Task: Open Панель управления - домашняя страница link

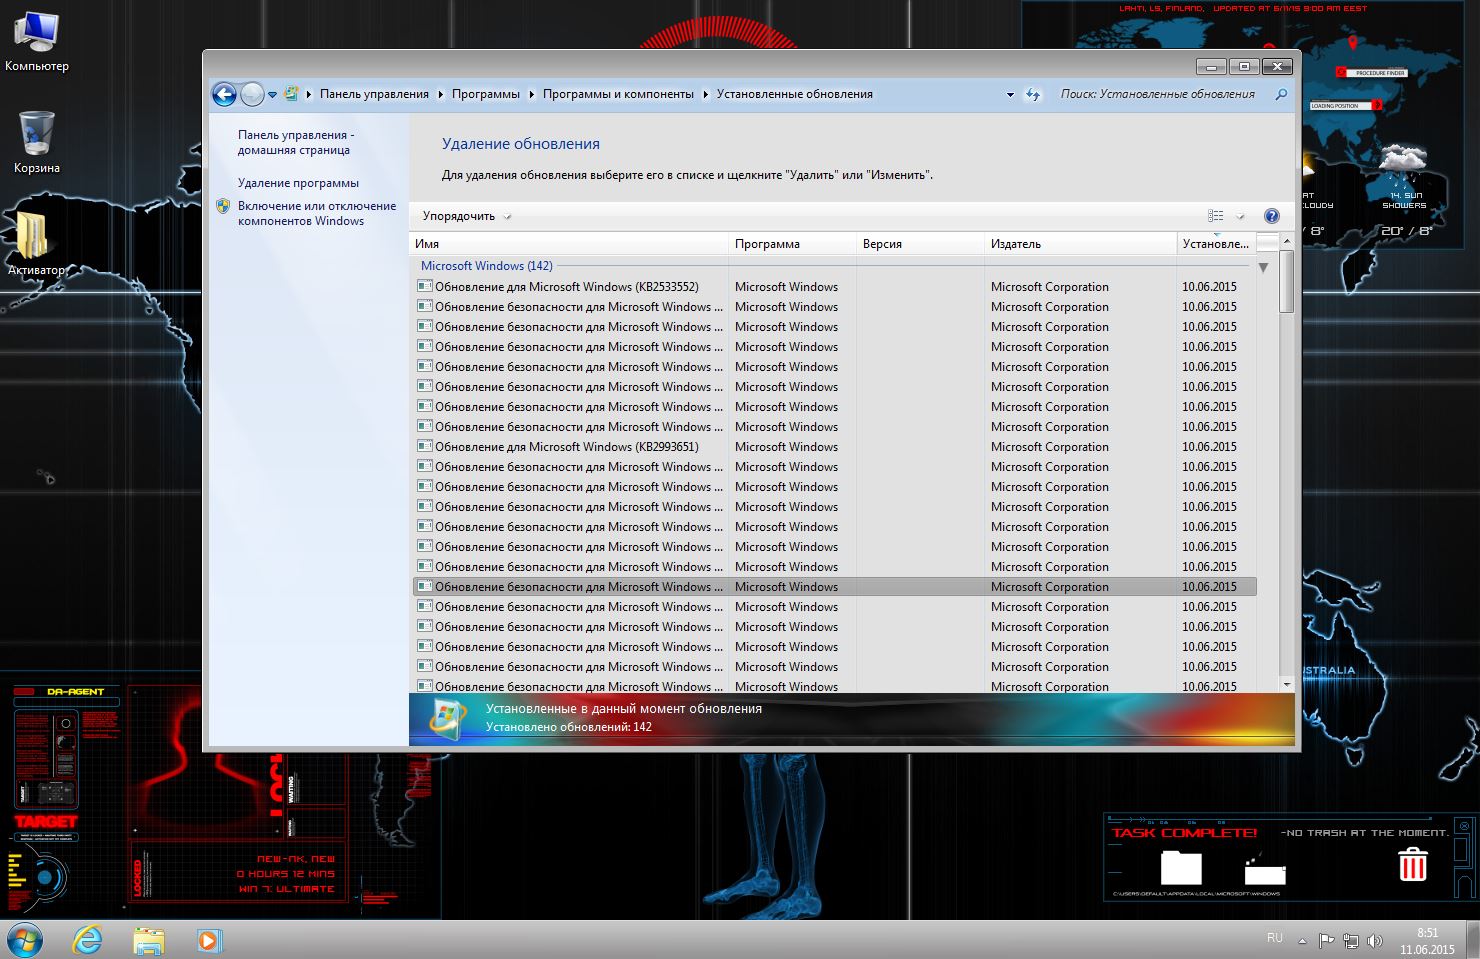Action: 294,142
